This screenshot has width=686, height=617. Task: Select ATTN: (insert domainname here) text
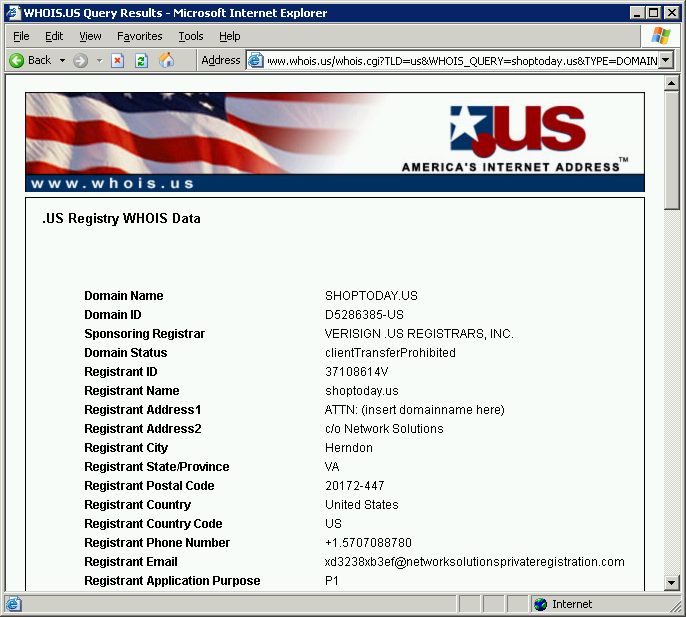414,410
